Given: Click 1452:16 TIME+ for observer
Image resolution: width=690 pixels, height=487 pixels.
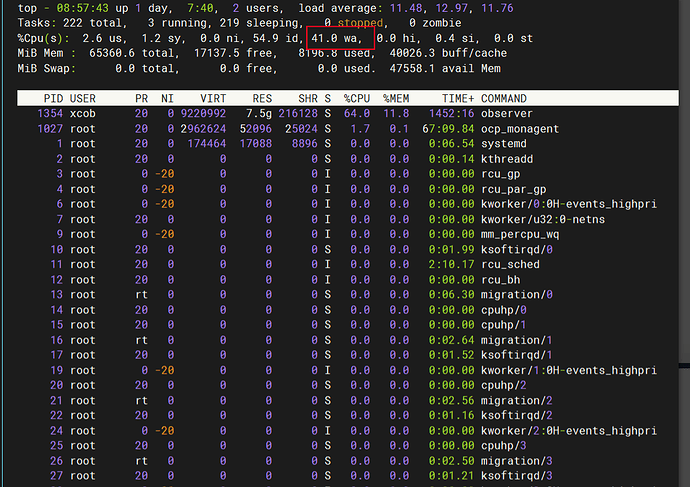Looking at the screenshot, I should (x=451, y=114).
